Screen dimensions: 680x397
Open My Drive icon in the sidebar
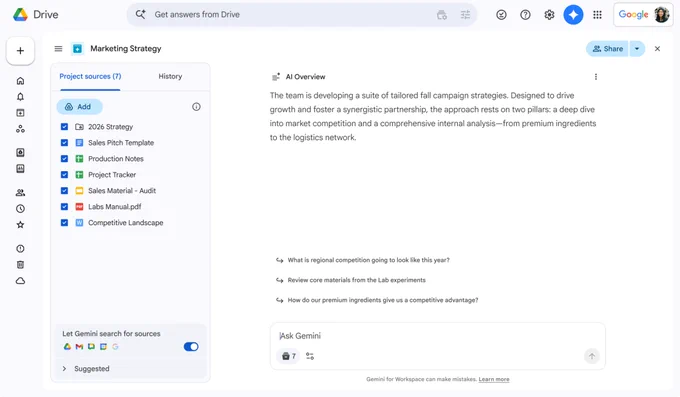20,152
